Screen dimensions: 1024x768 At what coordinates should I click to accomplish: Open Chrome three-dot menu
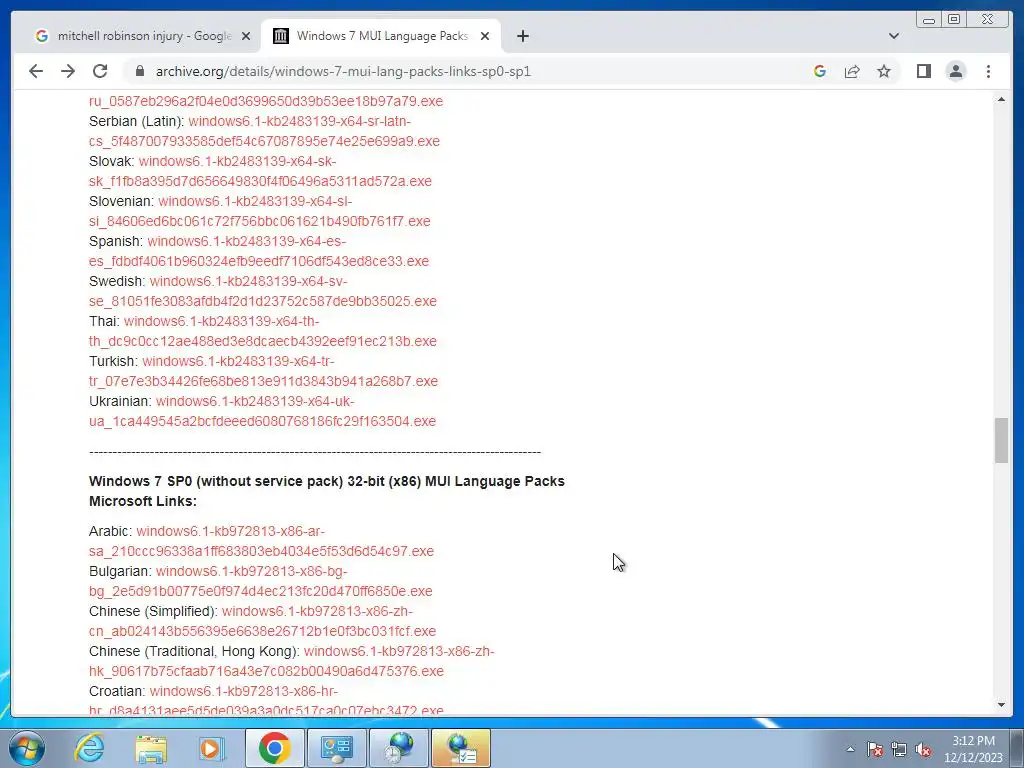coord(988,71)
